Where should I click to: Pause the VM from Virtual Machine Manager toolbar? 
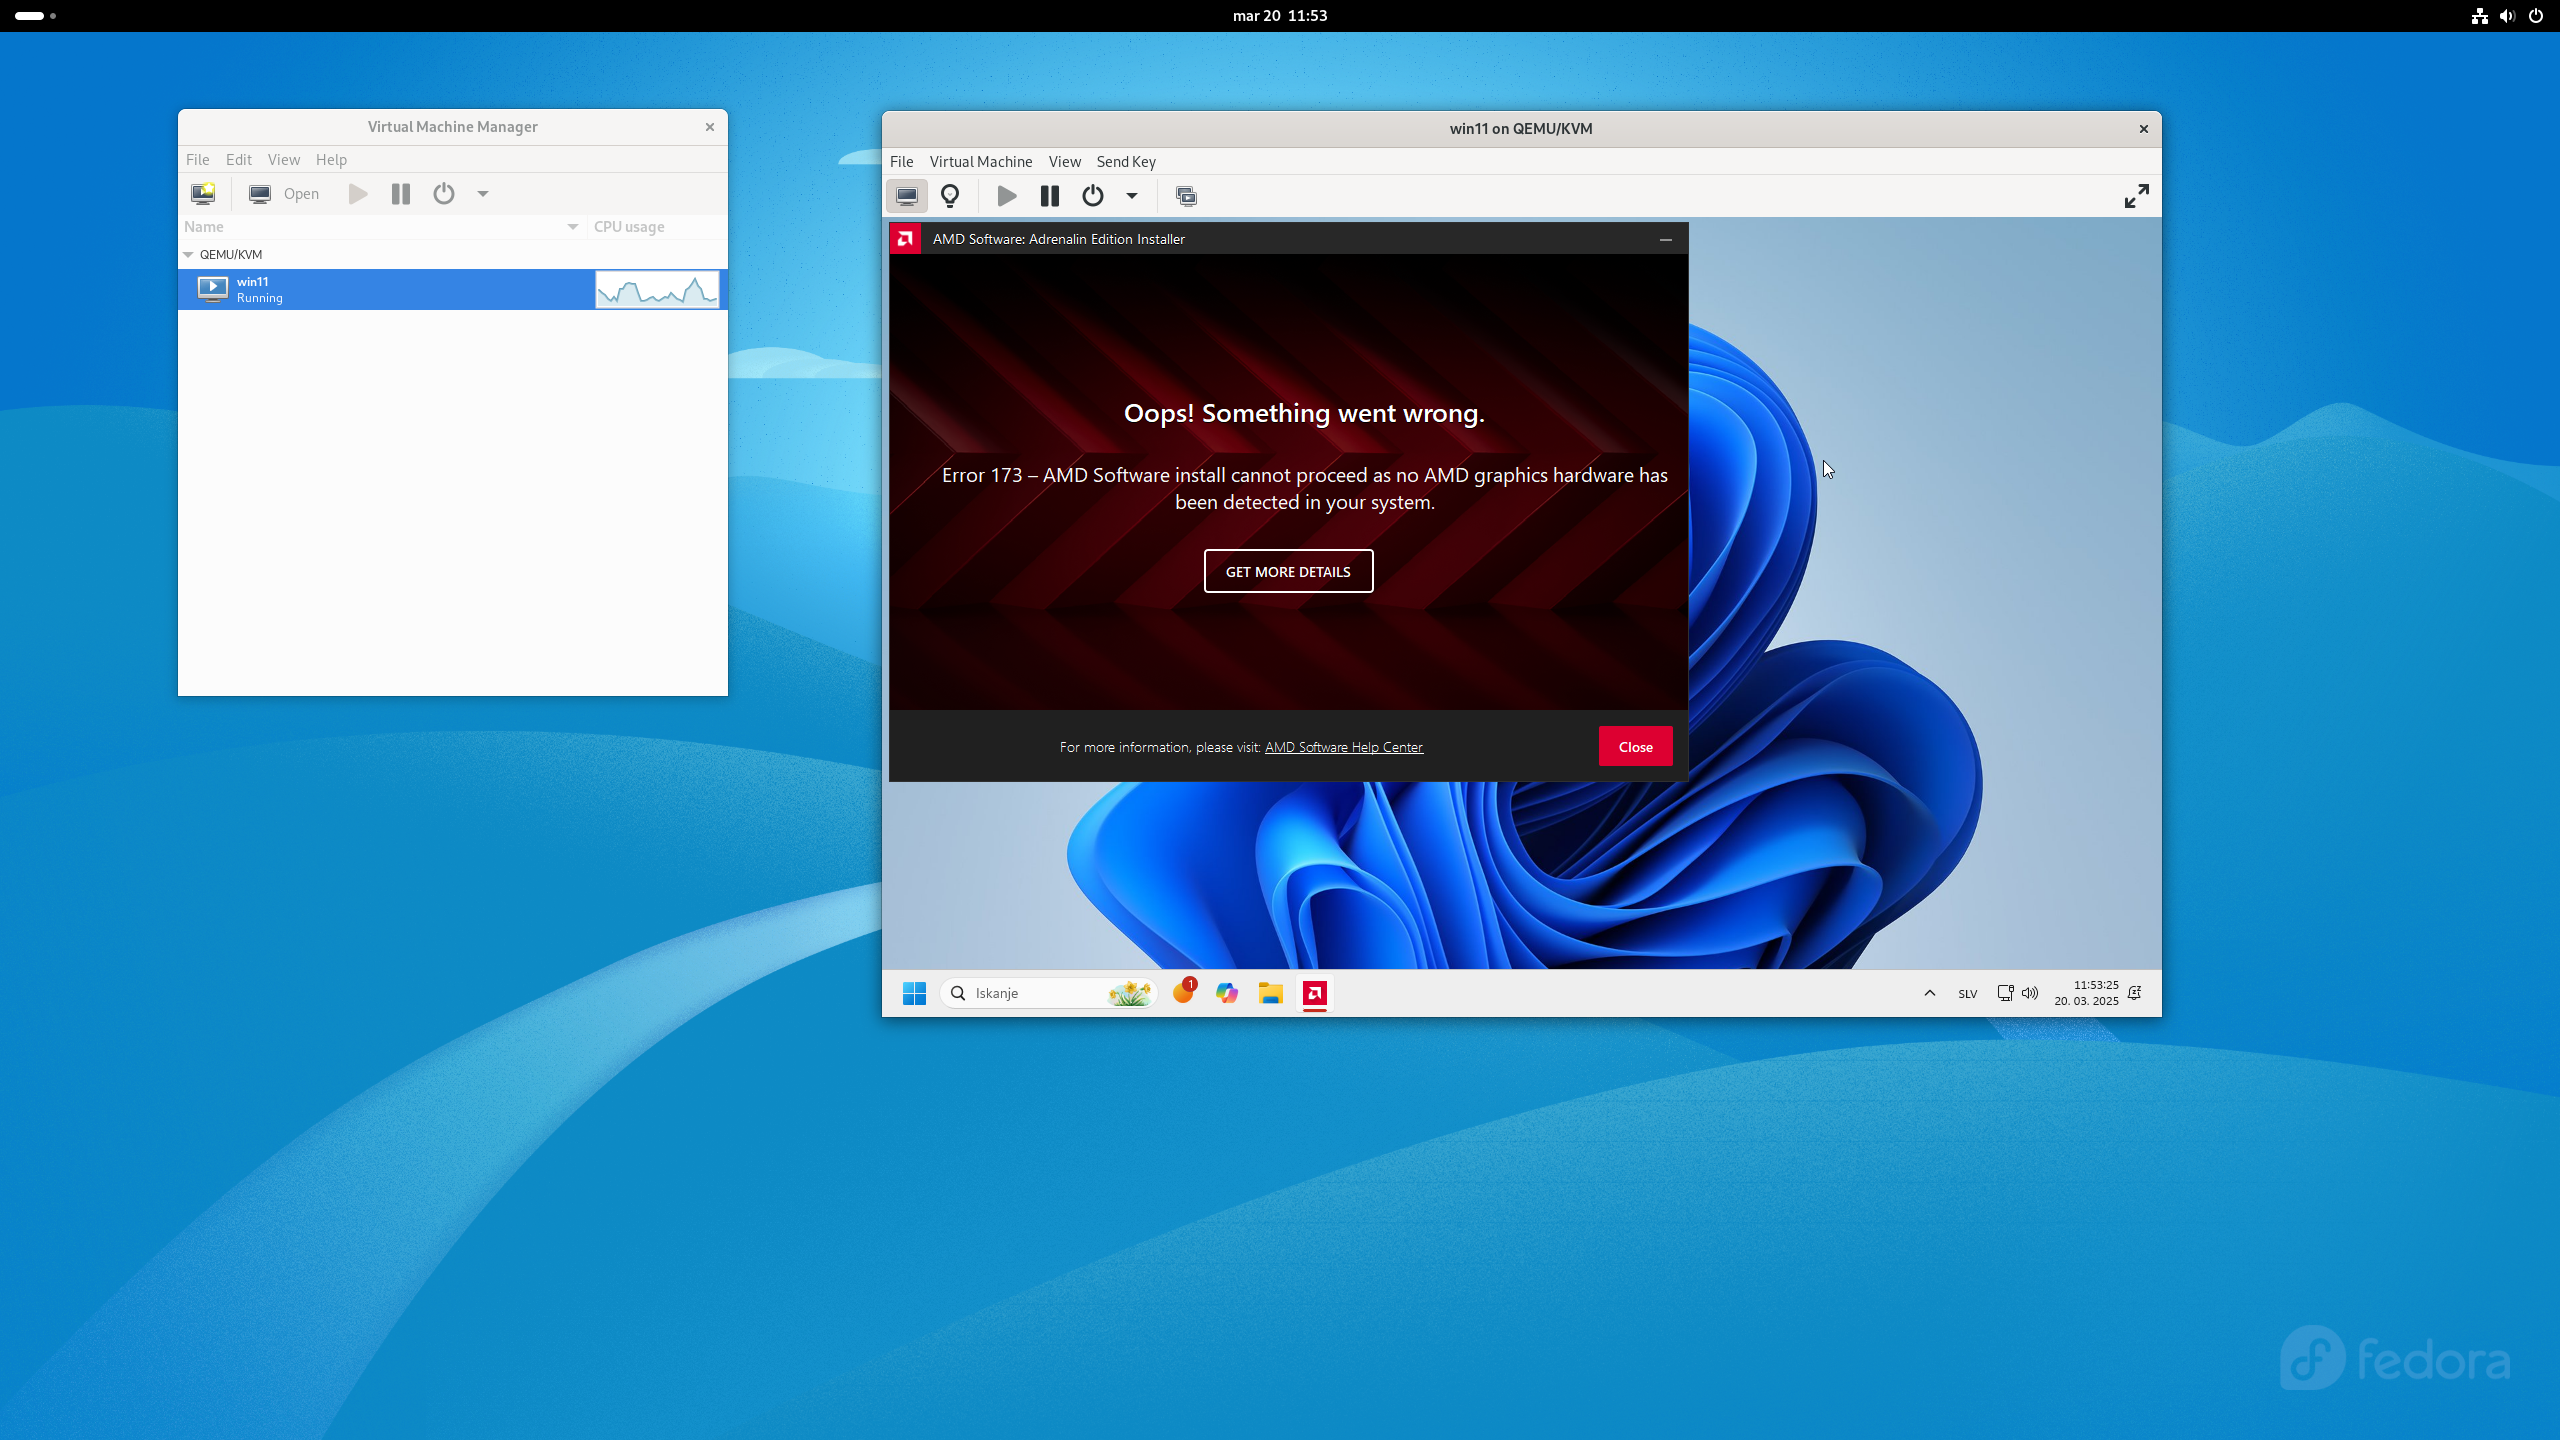coord(401,194)
